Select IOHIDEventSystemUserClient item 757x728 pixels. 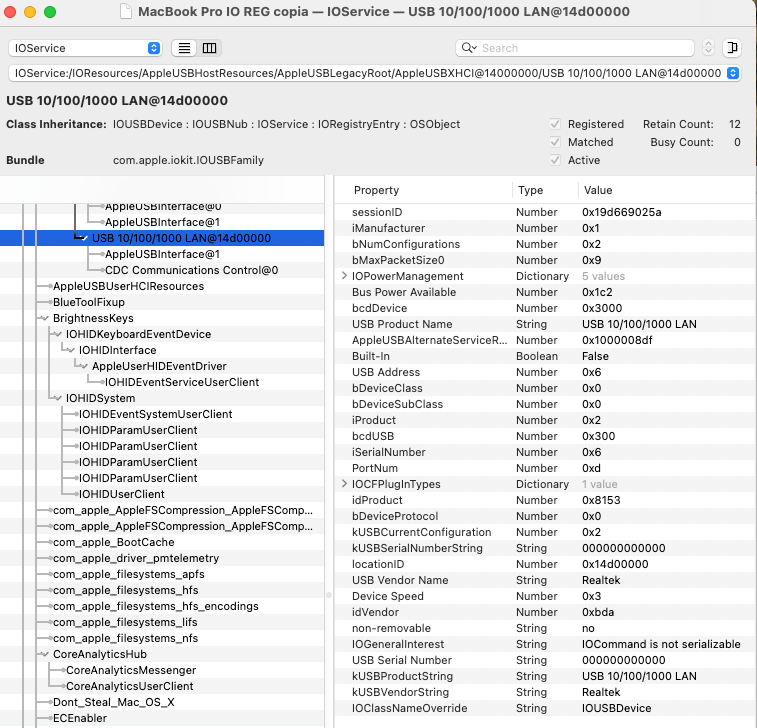(155, 414)
